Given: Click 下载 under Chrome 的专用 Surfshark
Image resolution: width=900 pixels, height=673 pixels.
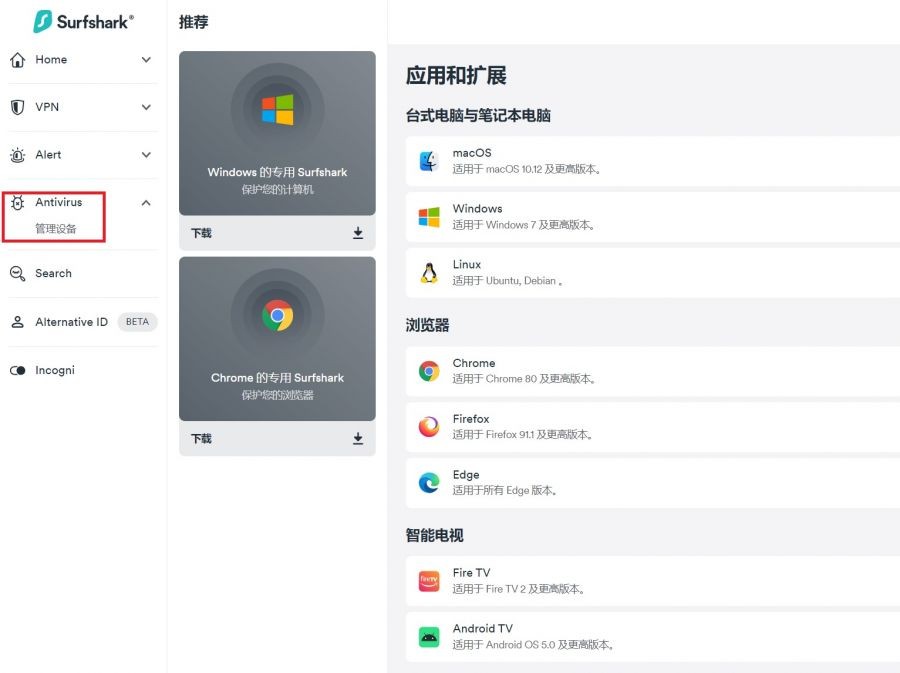Looking at the screenshot, I should (x=202, y=438).
